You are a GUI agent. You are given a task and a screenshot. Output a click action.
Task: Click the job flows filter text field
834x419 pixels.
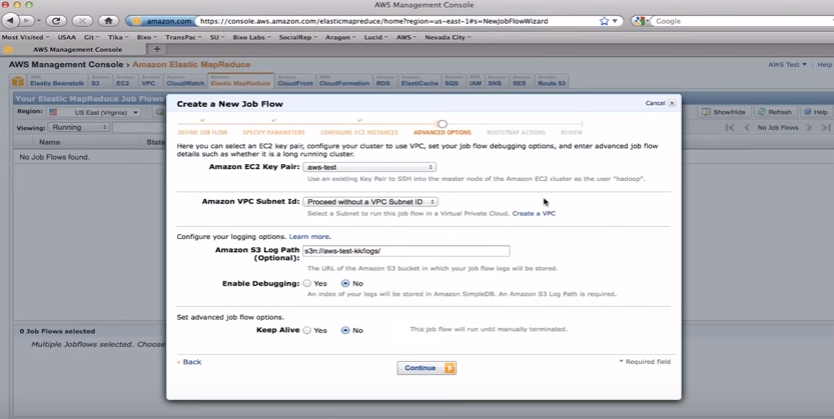pyautogui.click(x=139, y=128)
